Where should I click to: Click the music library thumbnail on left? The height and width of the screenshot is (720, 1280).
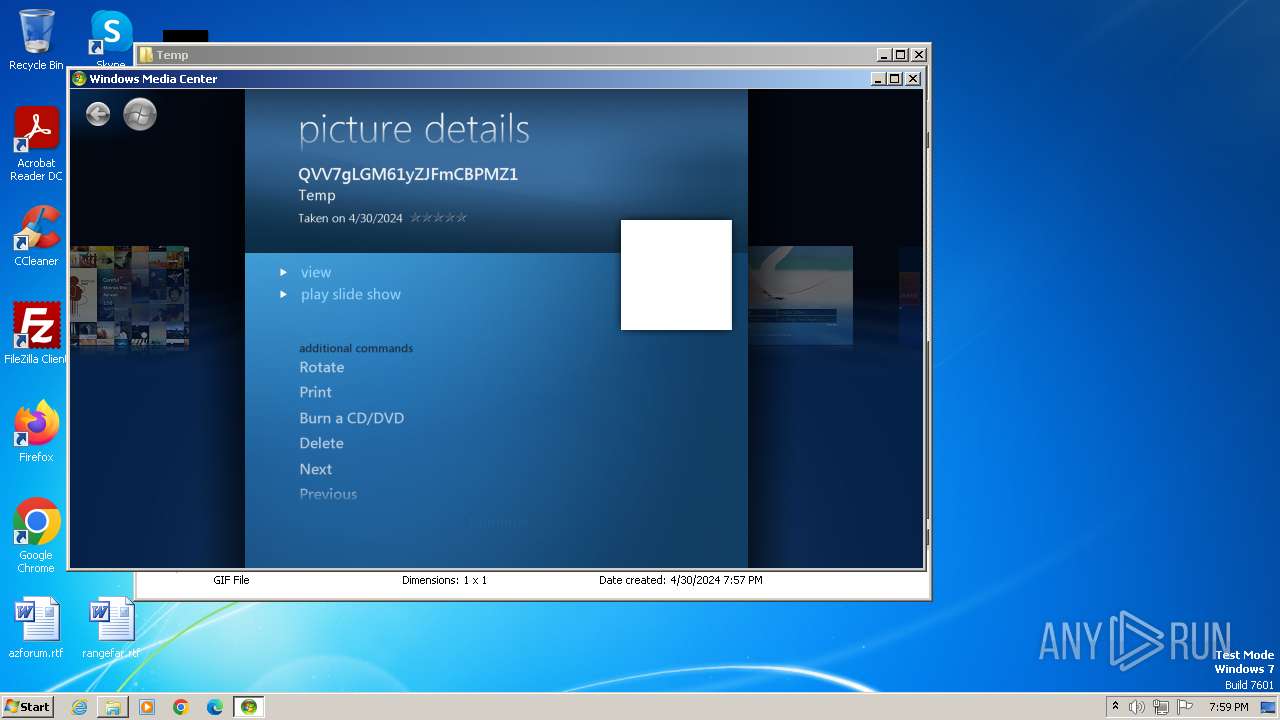(130, 297)
